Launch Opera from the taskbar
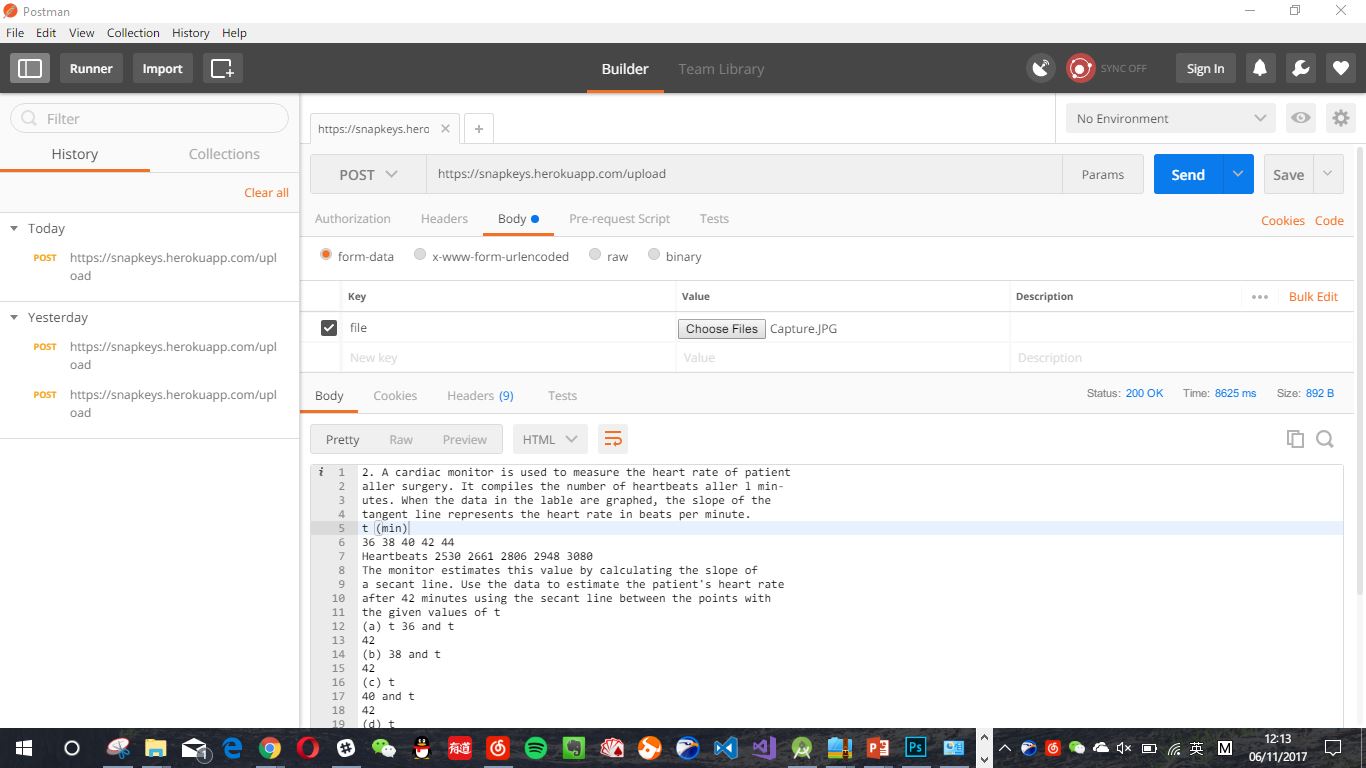 pyautogui.click(x=308, y=748)
